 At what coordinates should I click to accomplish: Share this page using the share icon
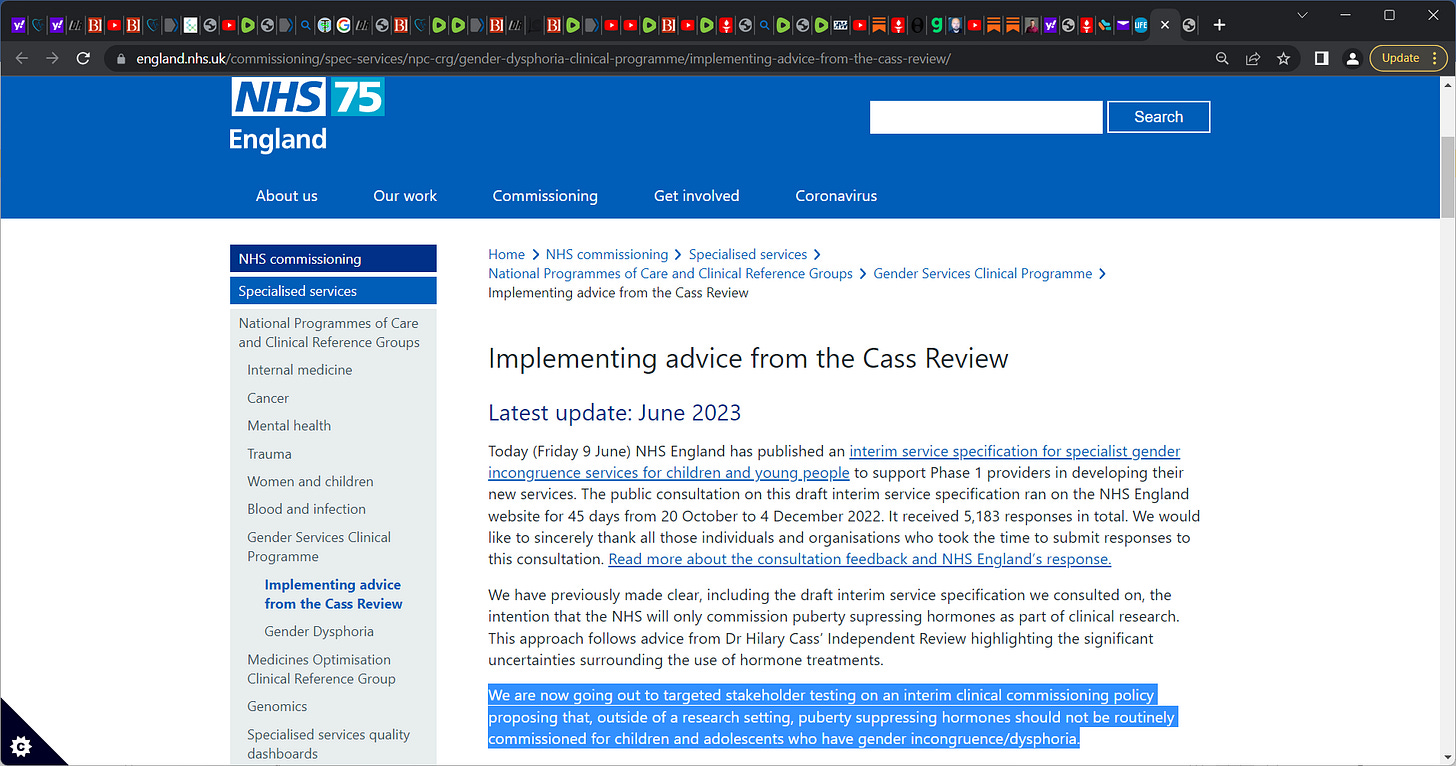pos(1252,58)
